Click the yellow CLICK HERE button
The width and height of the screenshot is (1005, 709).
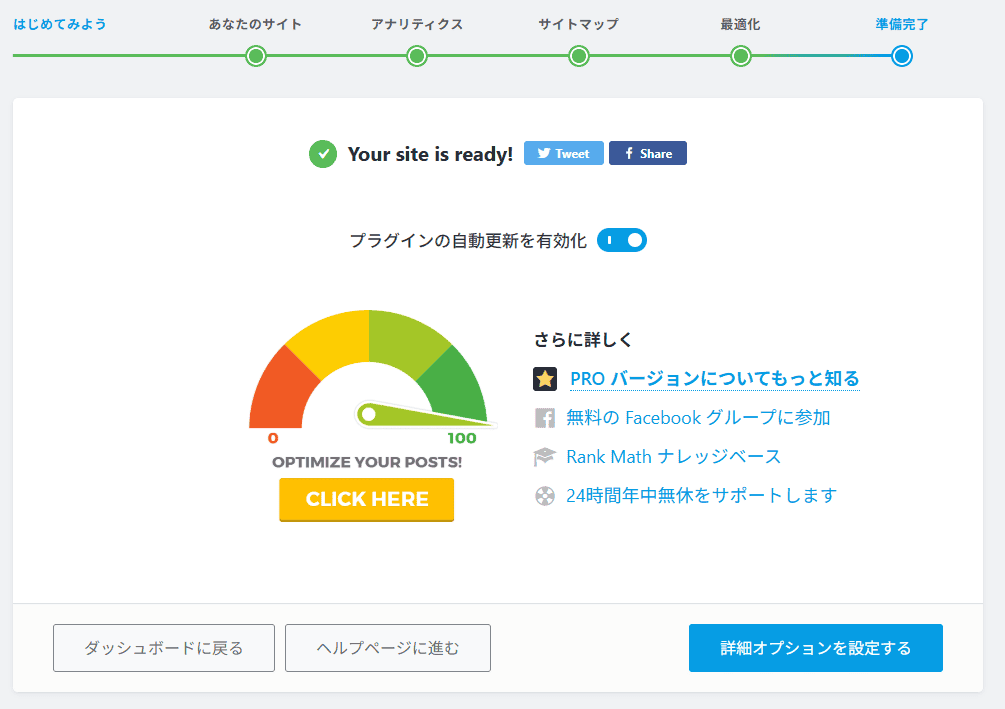(366, 499)
